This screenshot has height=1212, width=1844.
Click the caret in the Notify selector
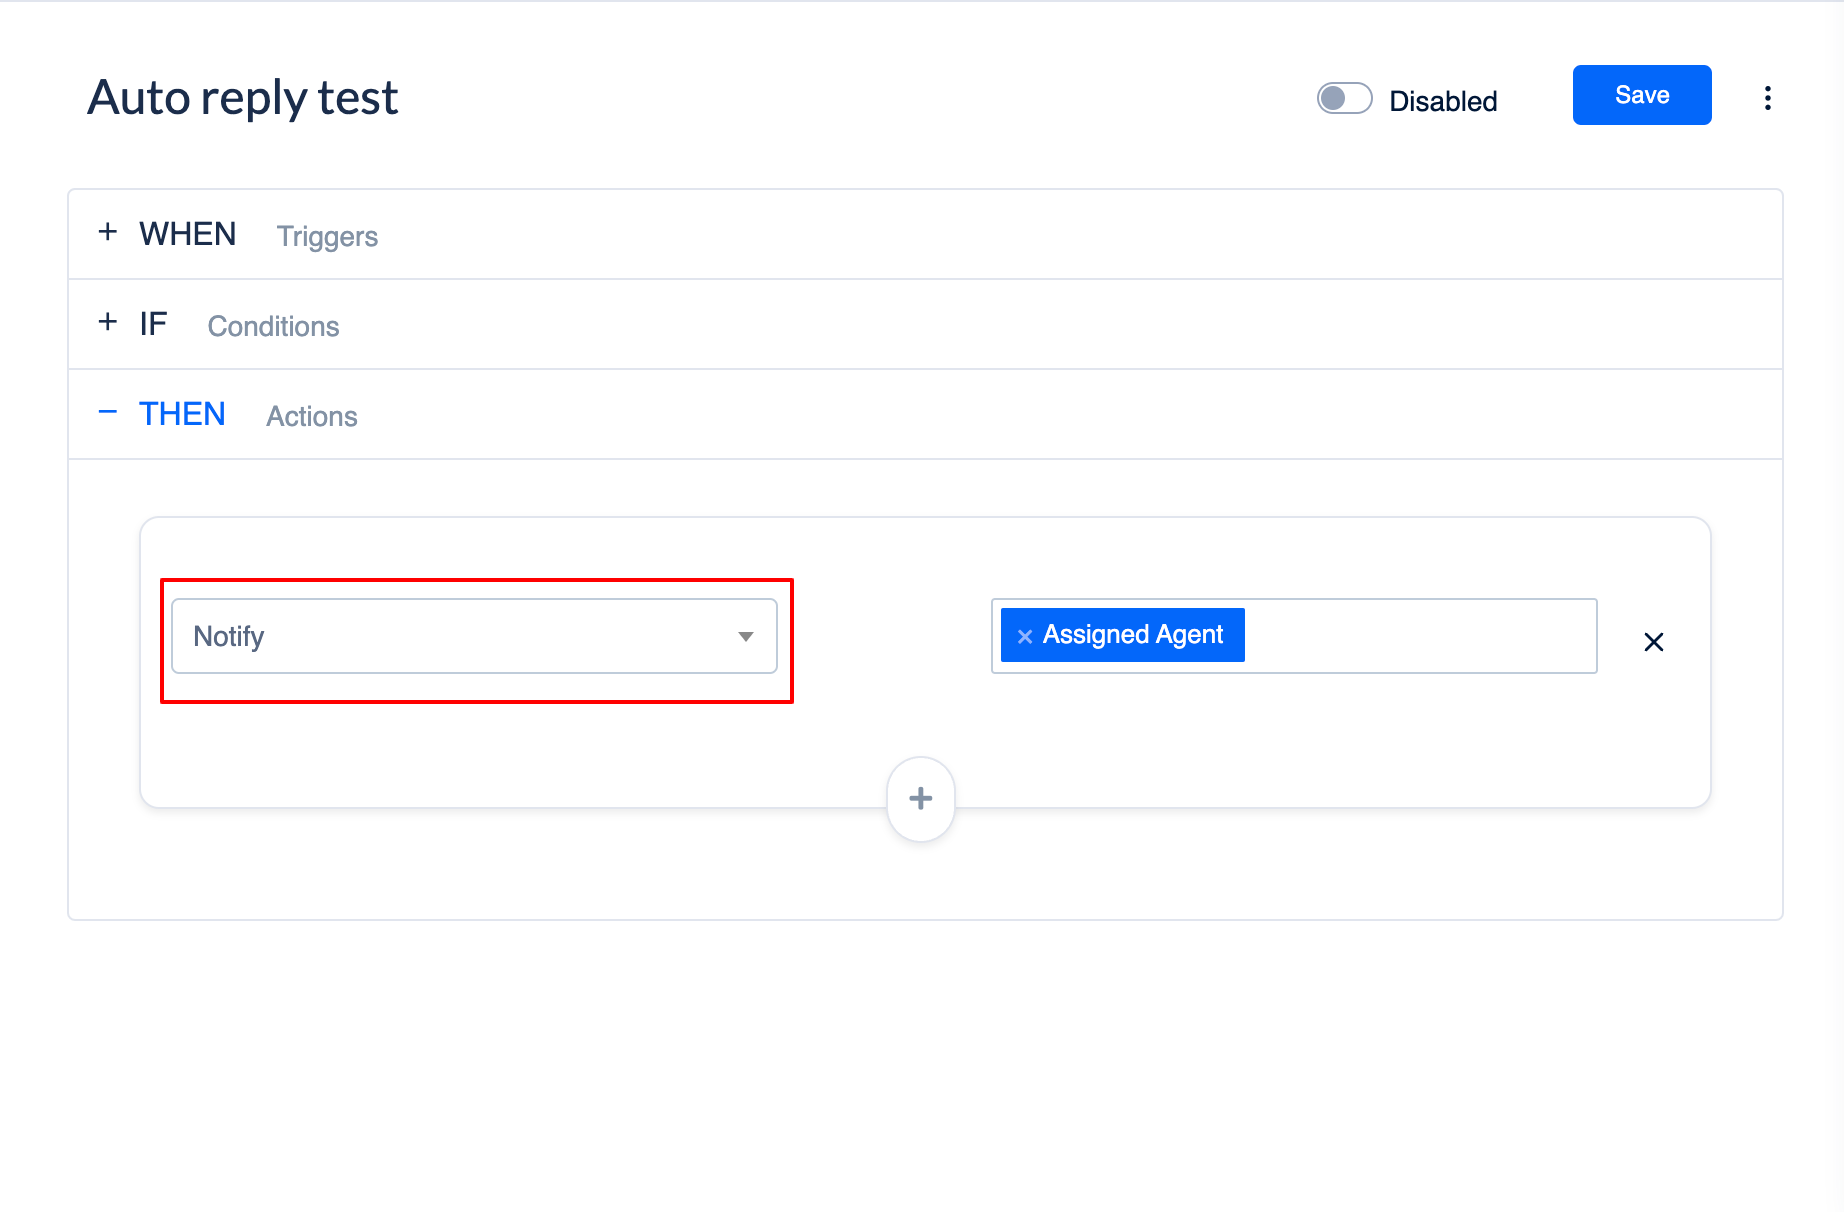(x=745, y=635)
